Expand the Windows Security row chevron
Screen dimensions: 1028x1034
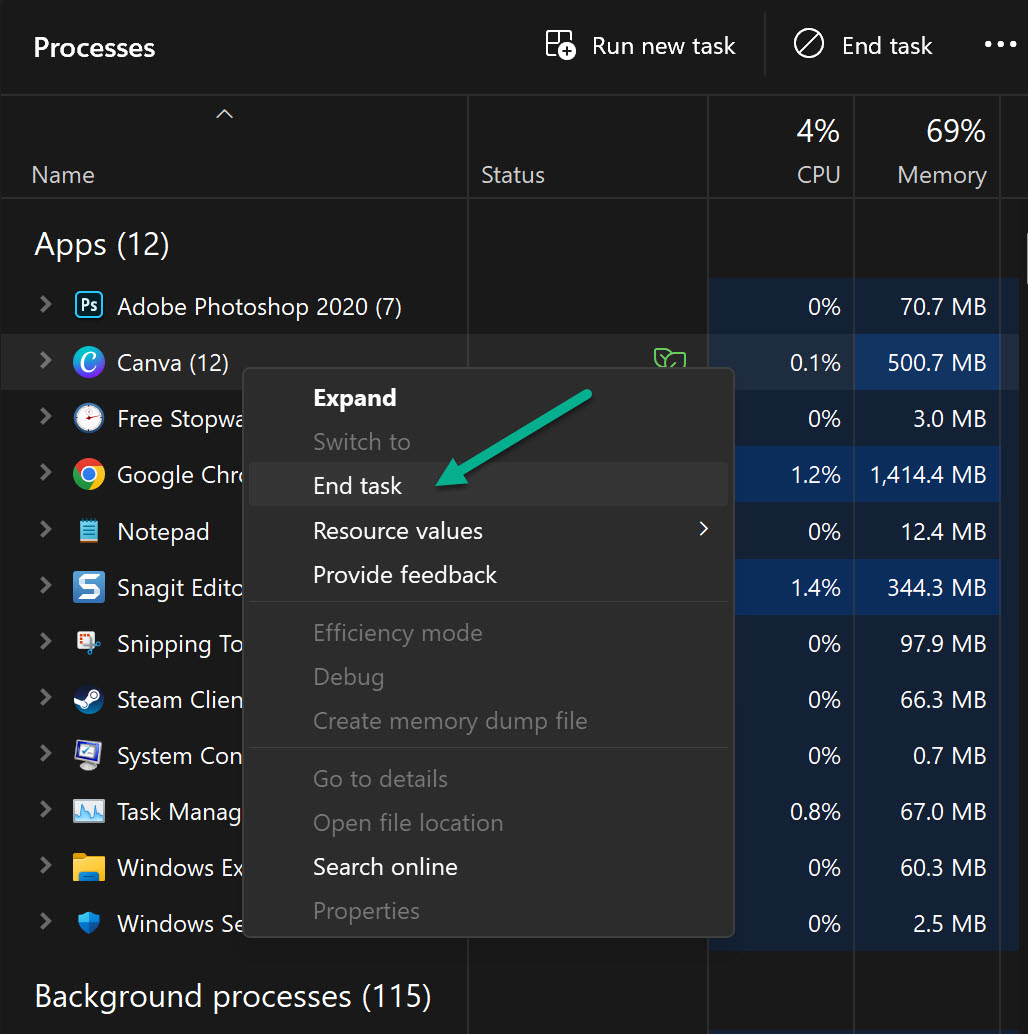tap(45, 922)
